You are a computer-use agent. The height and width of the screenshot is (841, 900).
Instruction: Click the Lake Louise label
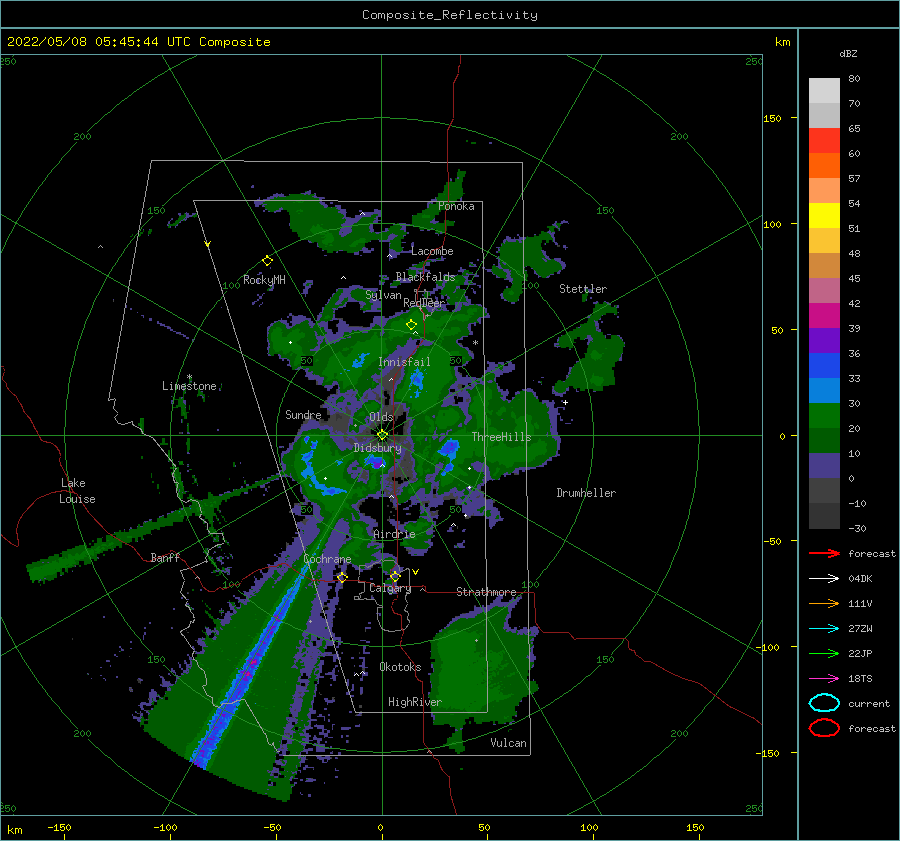point(78,491)
